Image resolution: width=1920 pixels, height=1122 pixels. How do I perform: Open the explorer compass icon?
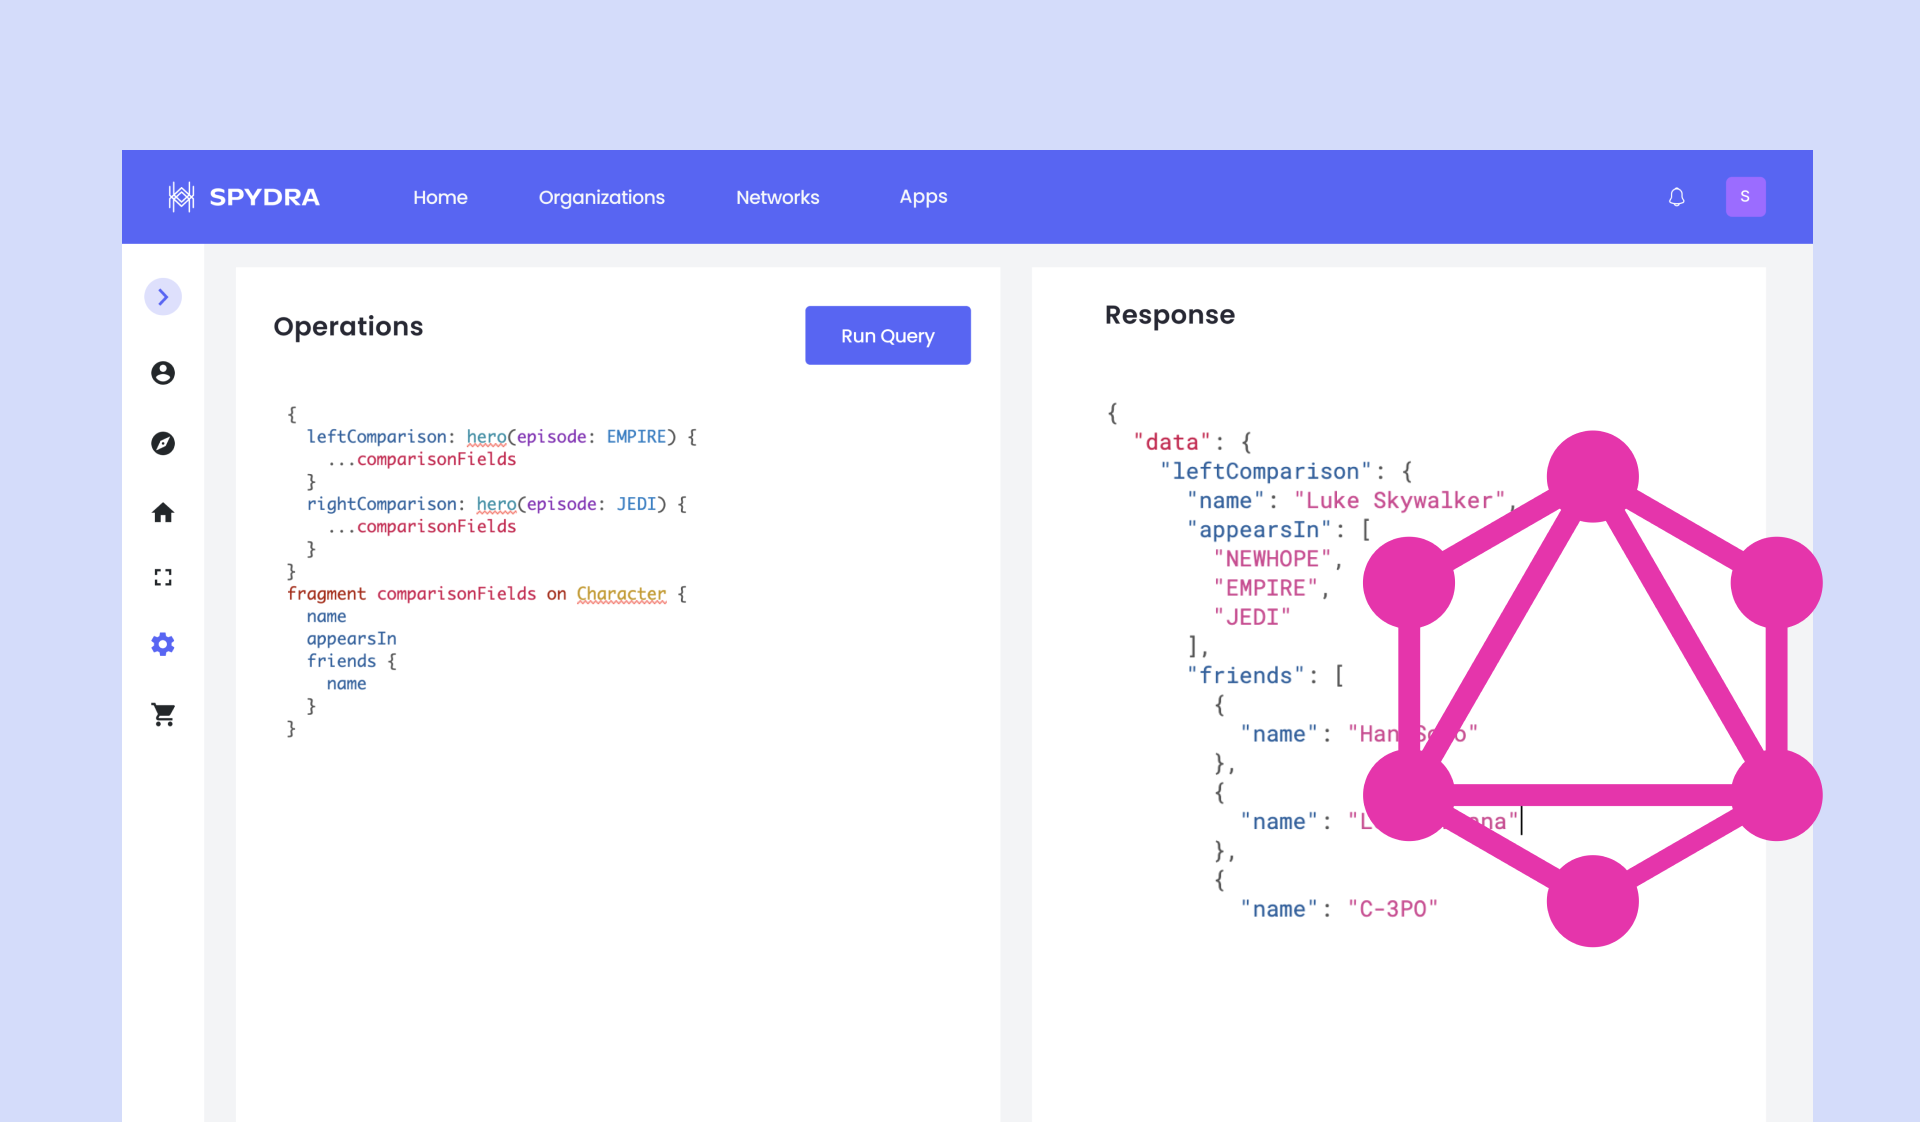tap(163, 443)
